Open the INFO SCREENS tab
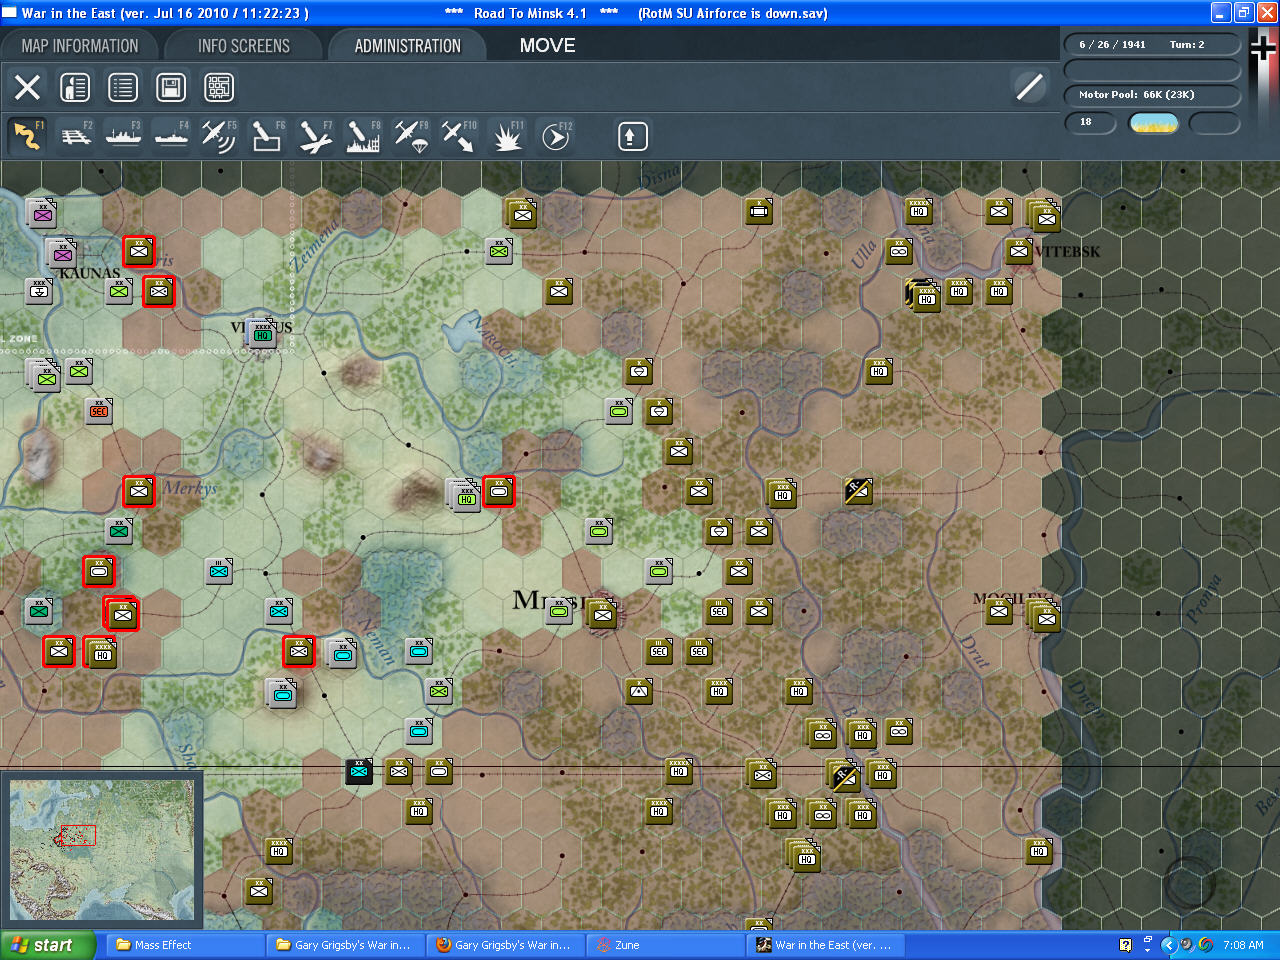1280x960 pixels. (244, 46)
